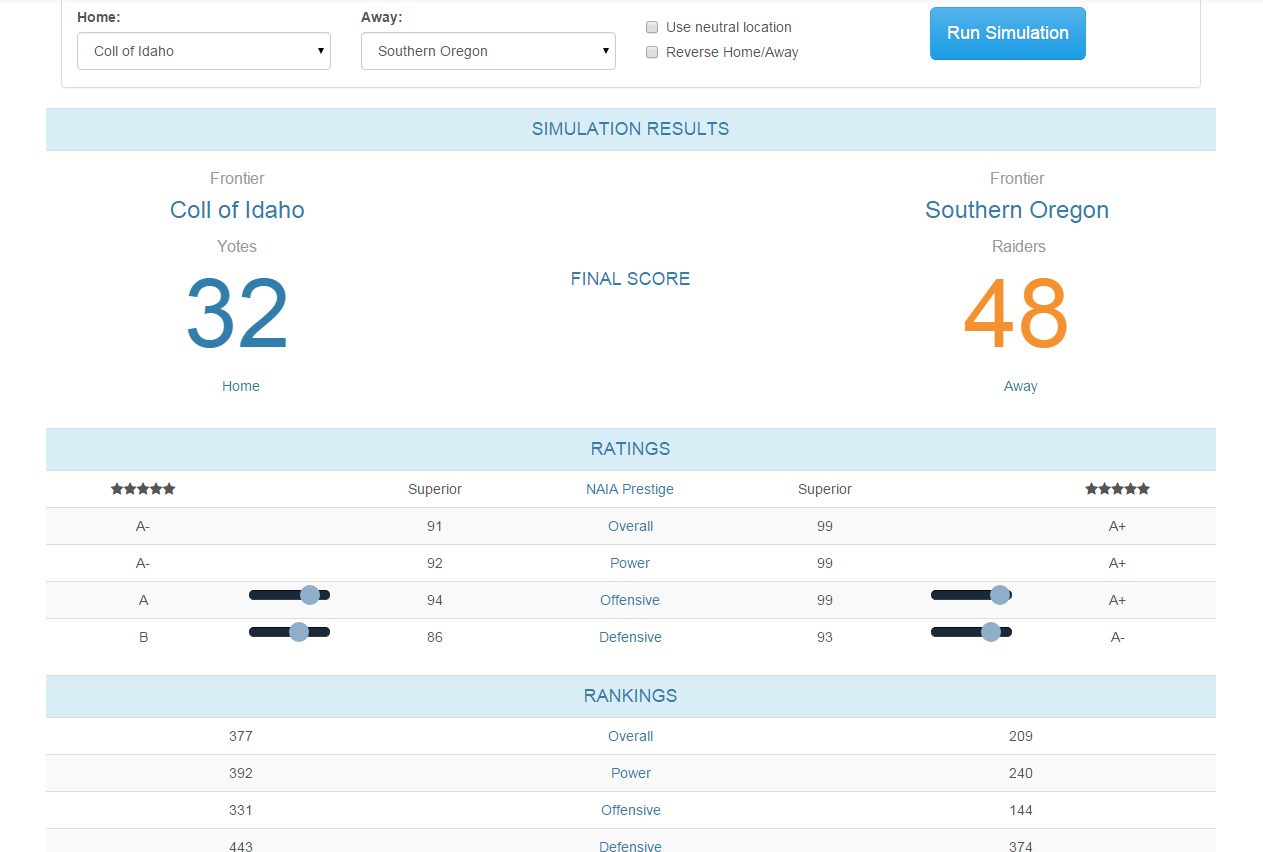Screen dimensions: 1263x852
Task: Click Southern Oregon Defensive slider handle
Action: coord(991,632)
